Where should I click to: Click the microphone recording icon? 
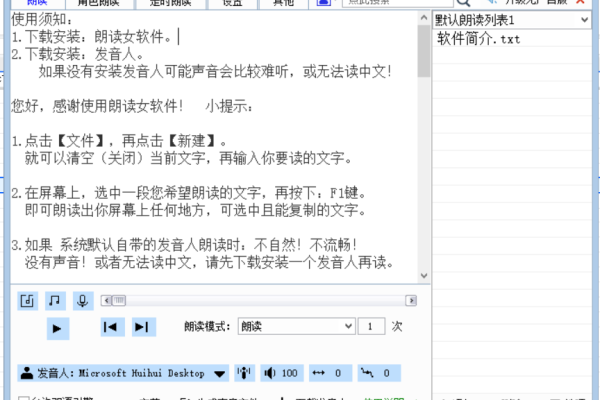click(83, 301)
